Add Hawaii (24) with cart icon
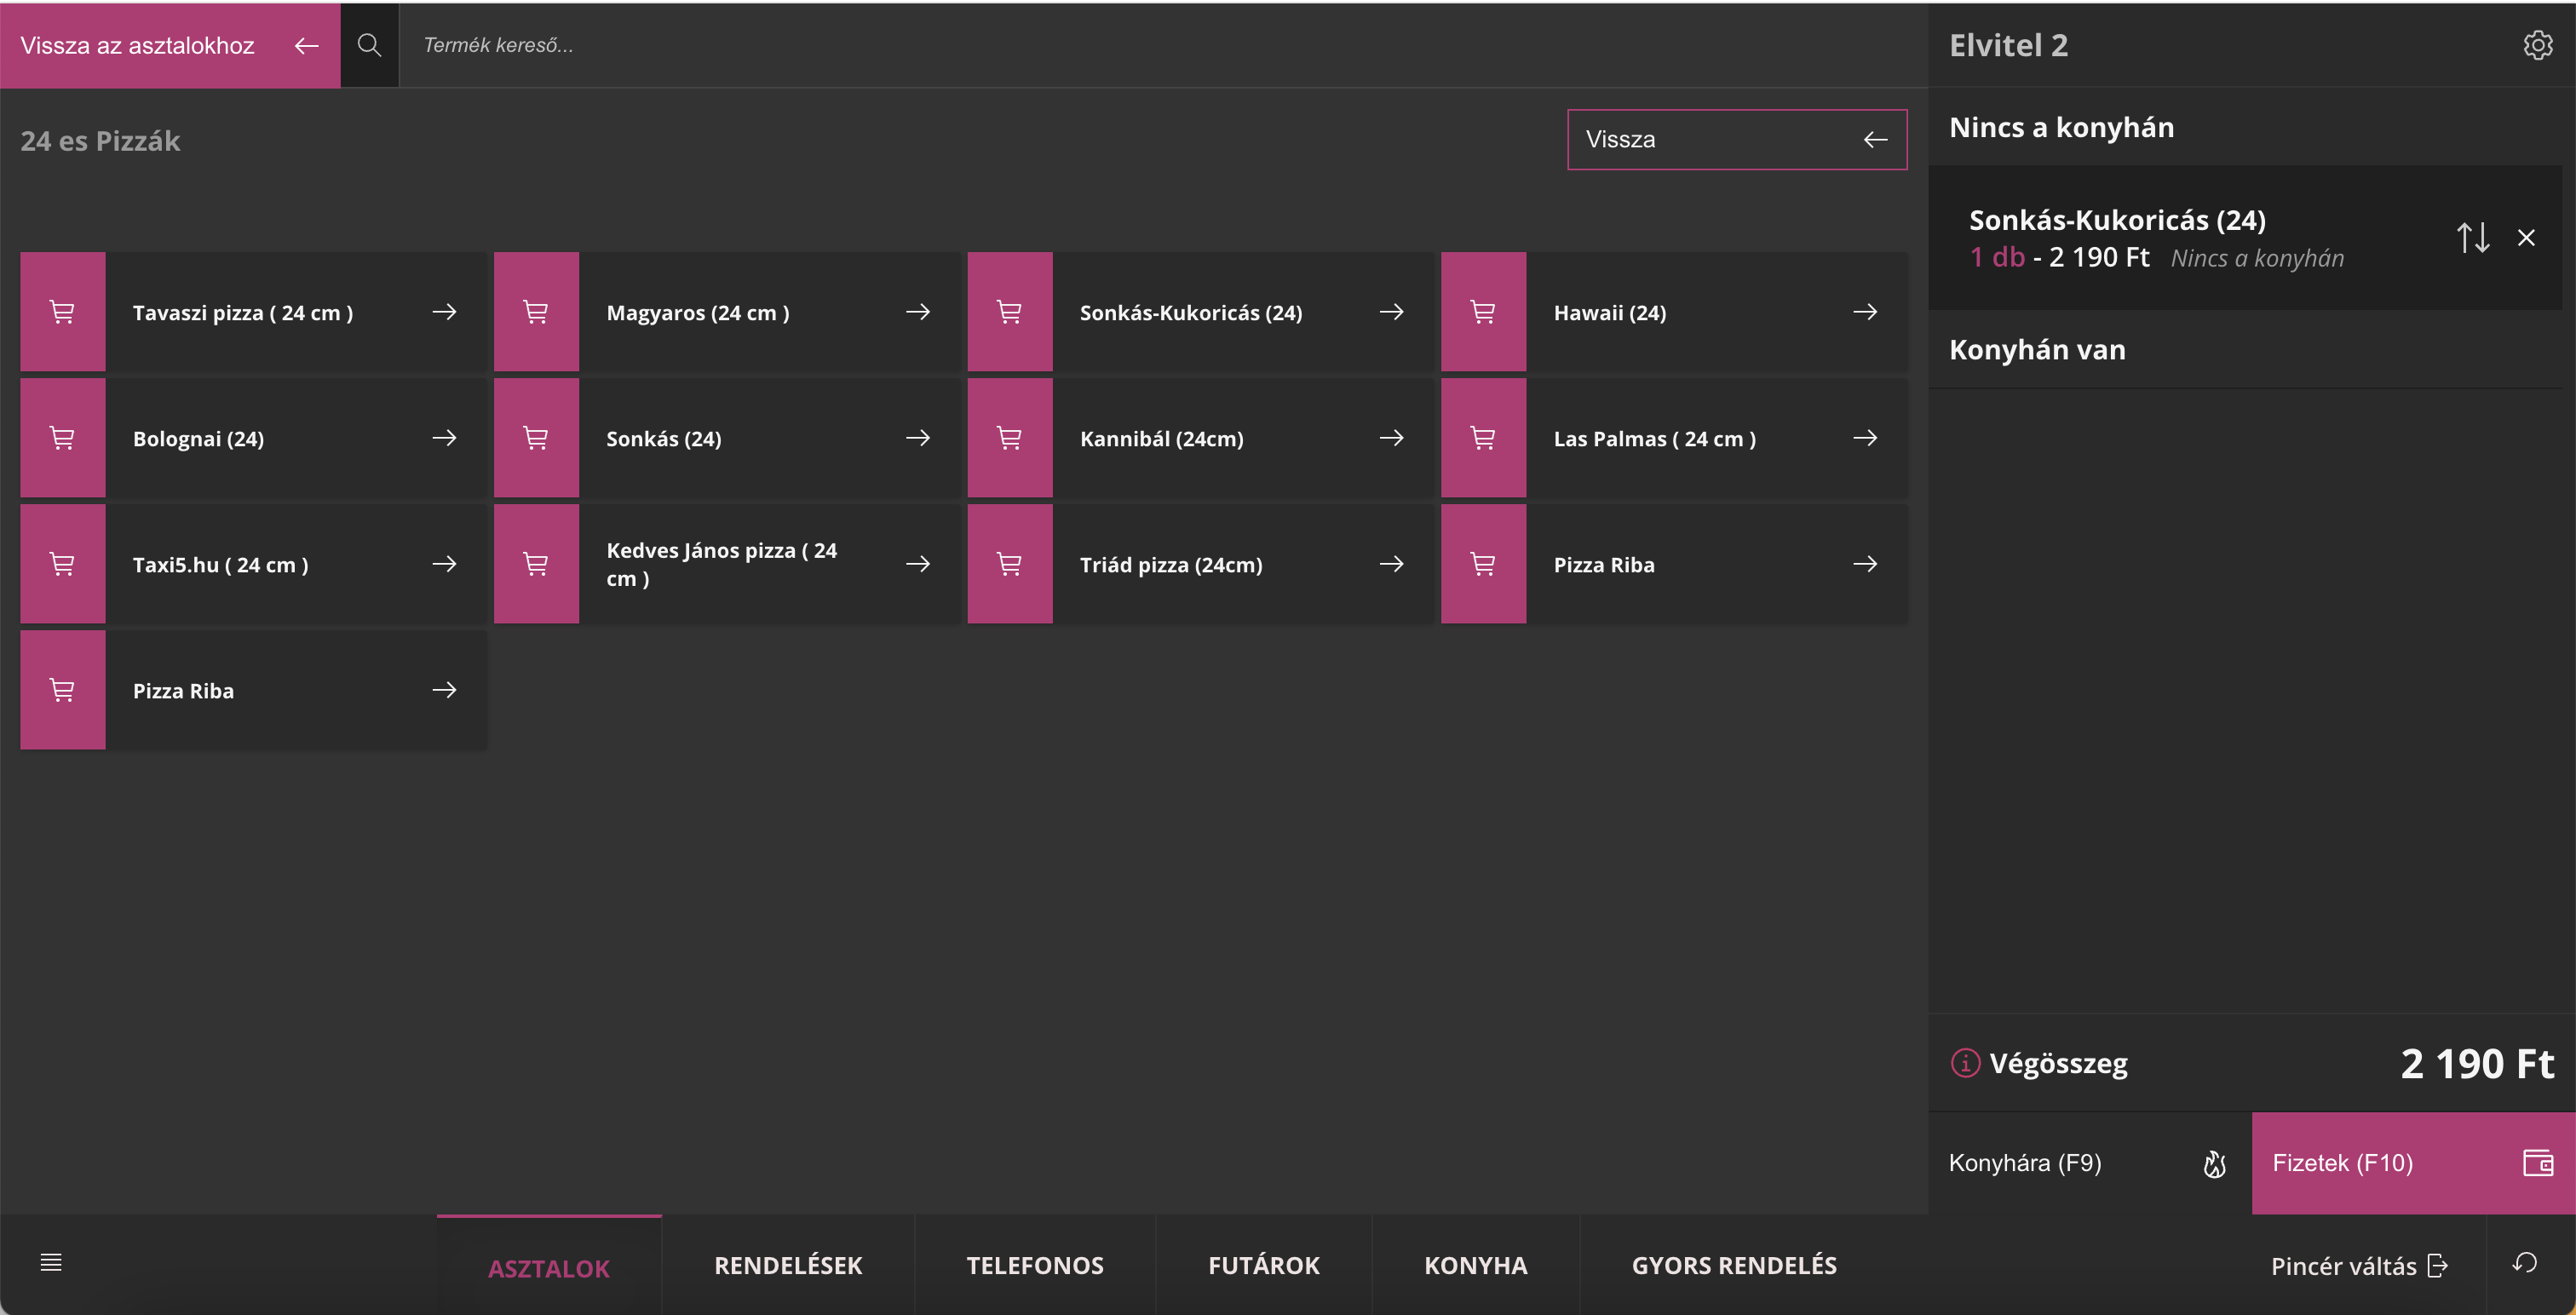Image resolution: width=2576 pixels, height=1315 pixels. (1483, 312)
